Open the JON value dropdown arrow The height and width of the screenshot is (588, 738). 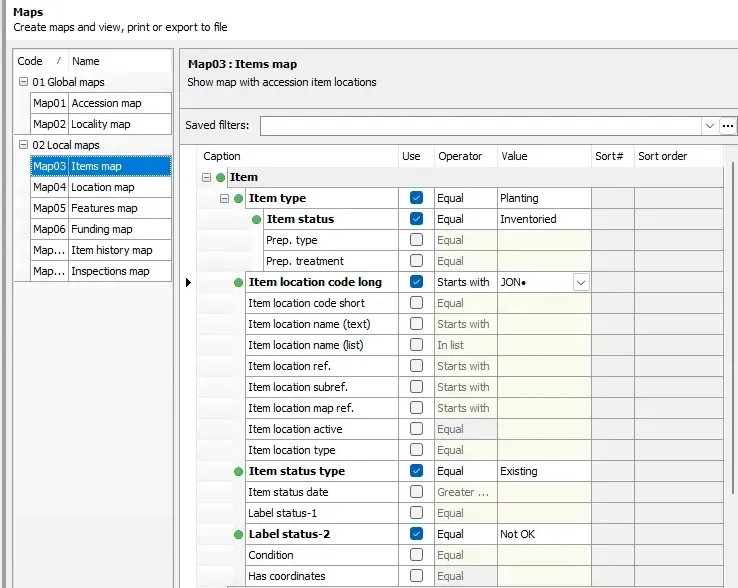[581, 282]
